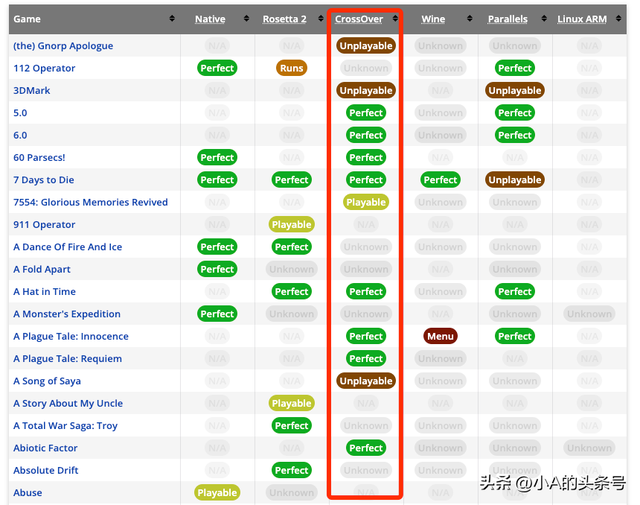Click Parallels Perfect badge for 6.0
The height and width of the screenshot is (505, 640).
tap(515, 135)
